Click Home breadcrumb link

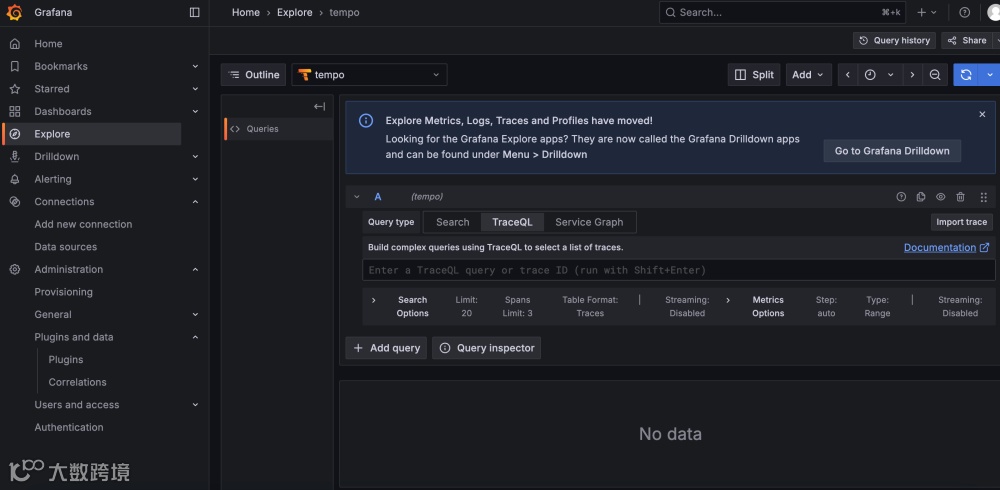click(246, 12)
